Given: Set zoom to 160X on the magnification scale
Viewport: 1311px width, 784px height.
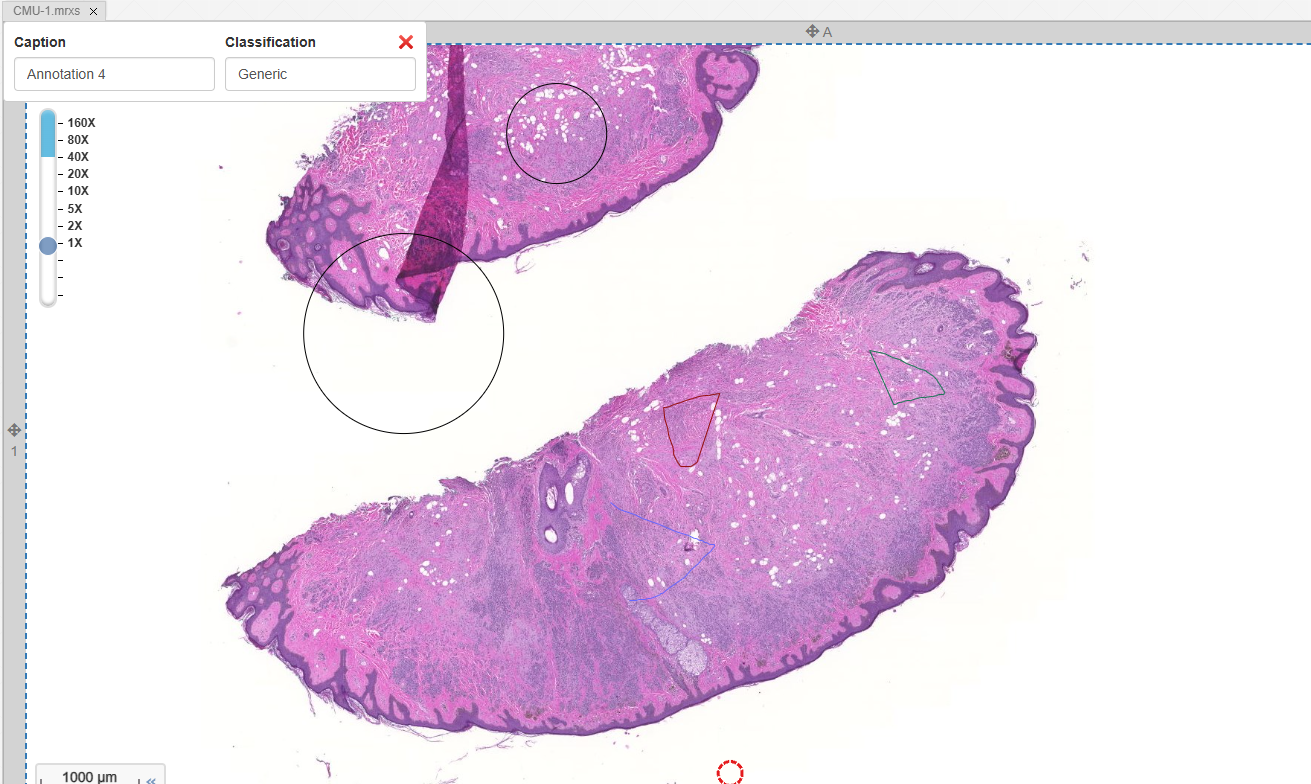Looking at the screenshot, I should pos(81,123).
